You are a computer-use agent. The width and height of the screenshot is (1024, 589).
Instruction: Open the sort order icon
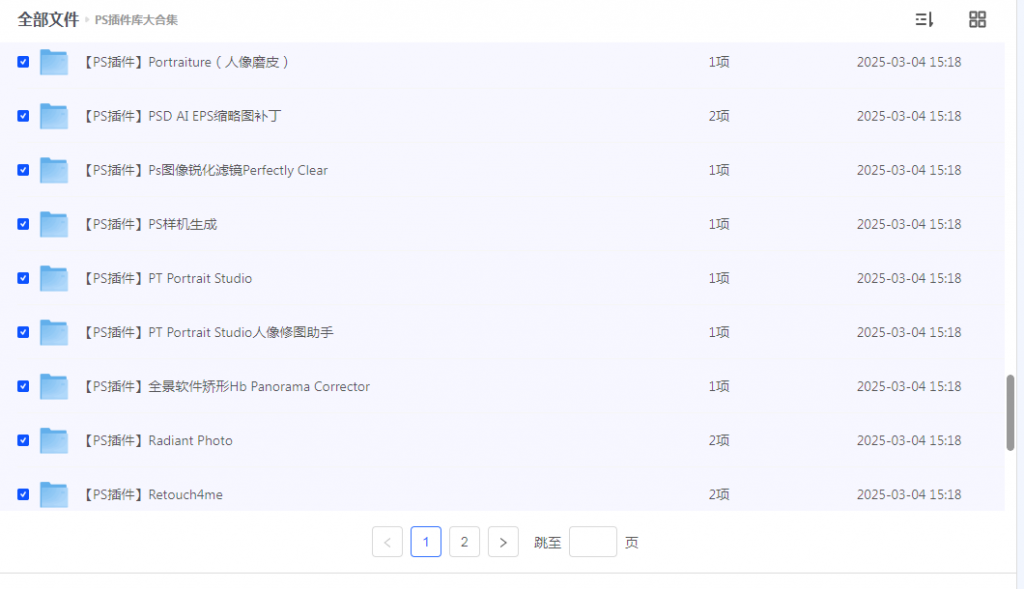coord(924,20)
